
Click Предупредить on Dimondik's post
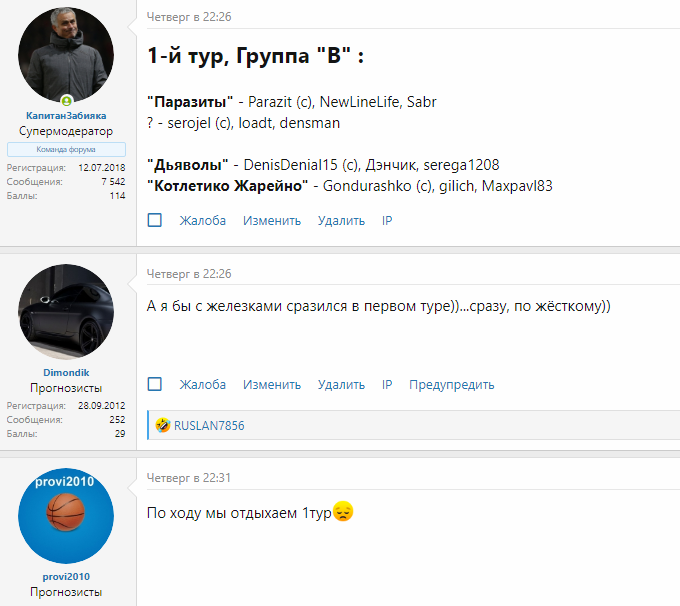(x=451, y=385)
